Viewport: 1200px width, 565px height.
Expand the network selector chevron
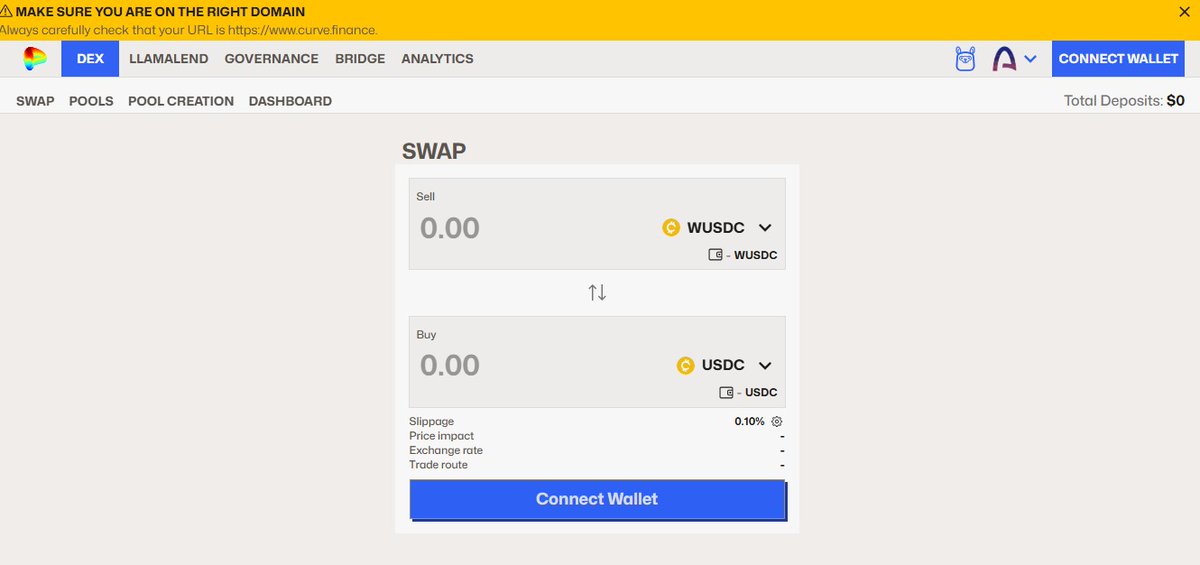(x=1030, y=59)
